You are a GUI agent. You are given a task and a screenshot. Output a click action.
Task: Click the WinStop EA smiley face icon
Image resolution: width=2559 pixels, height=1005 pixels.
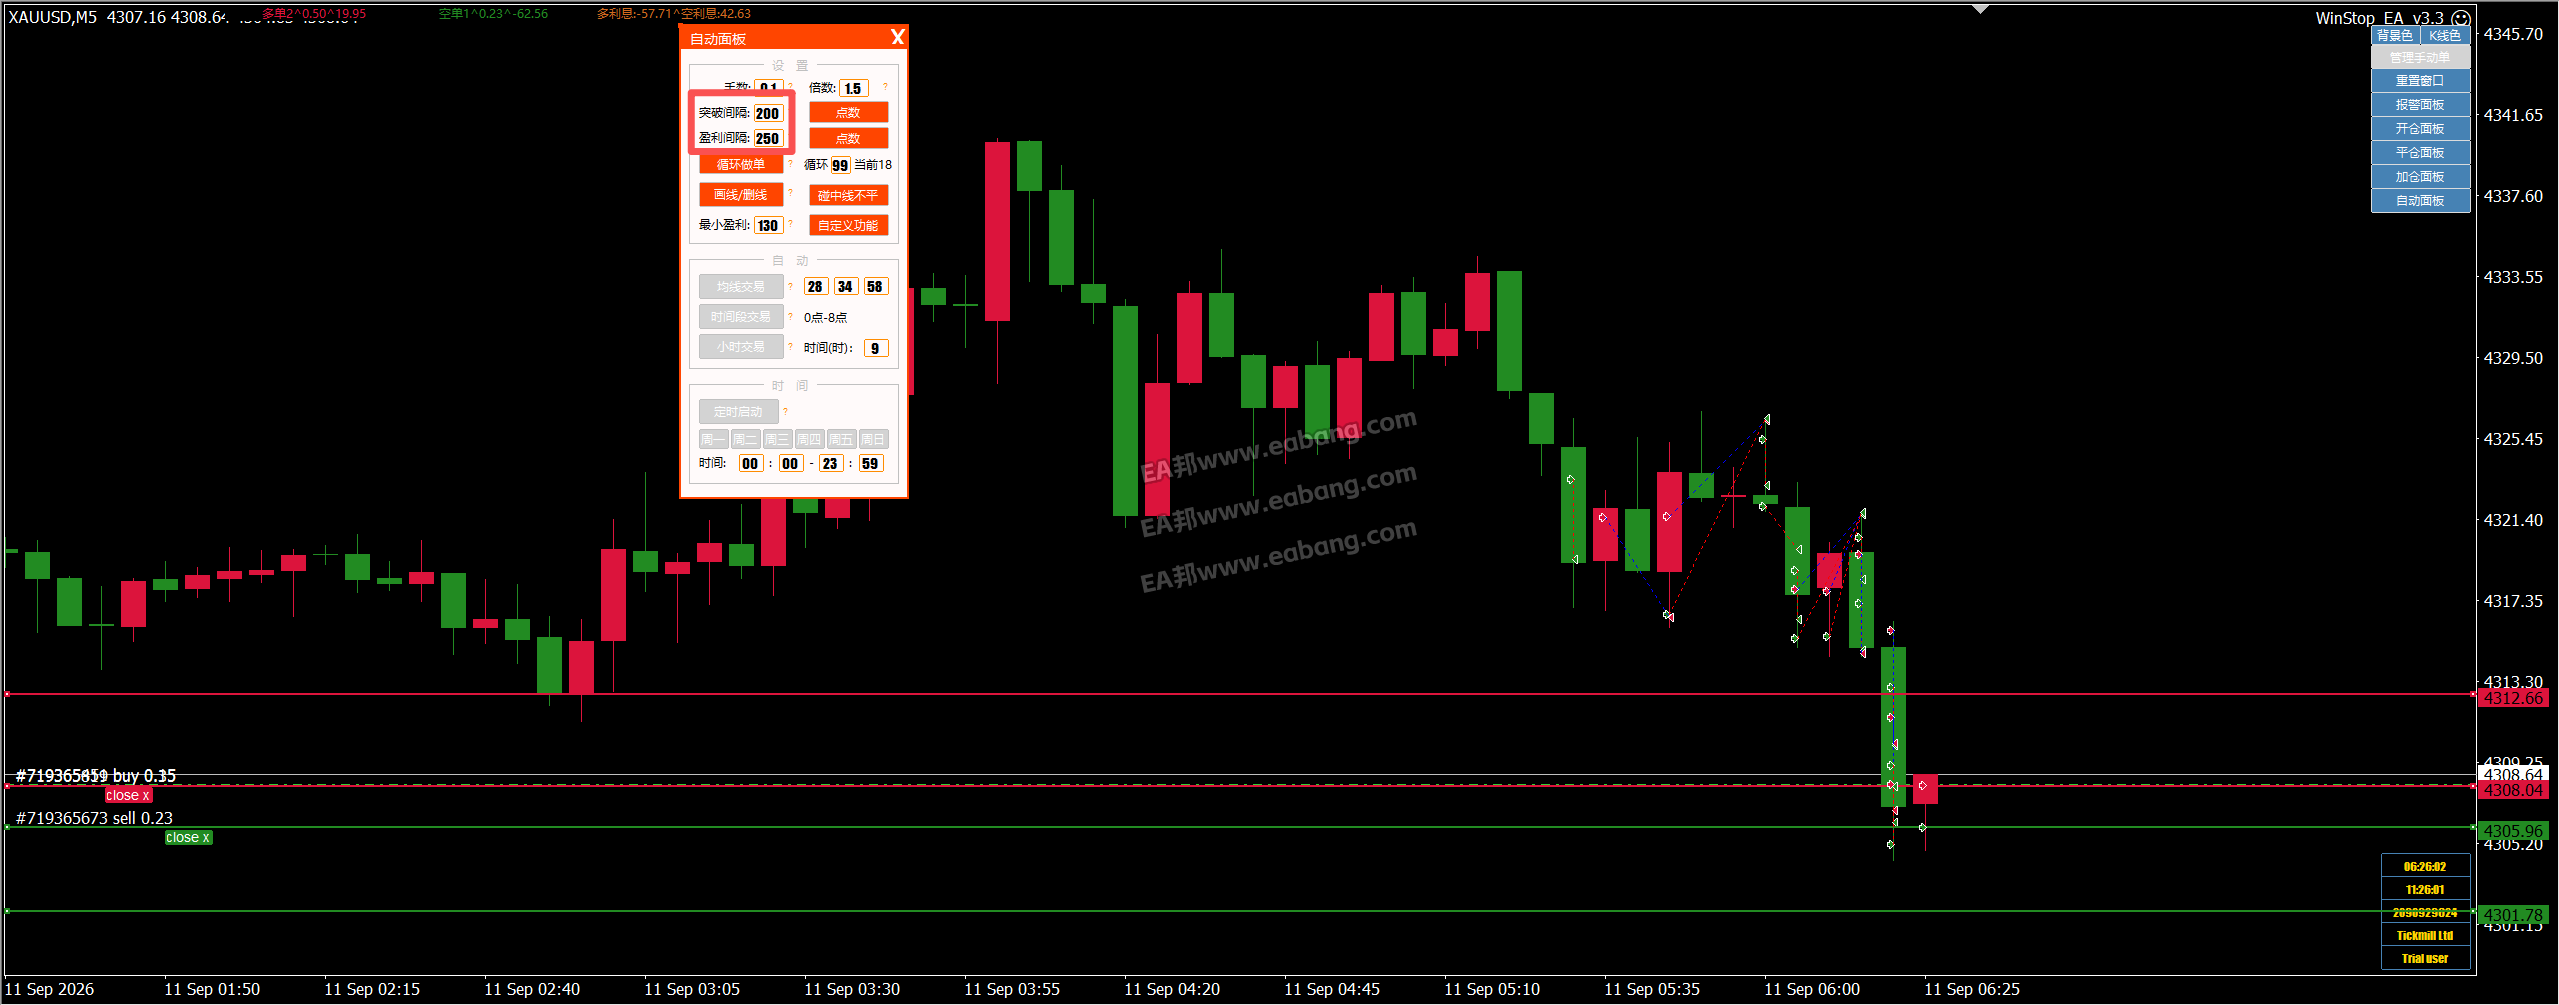(2461, 18)
